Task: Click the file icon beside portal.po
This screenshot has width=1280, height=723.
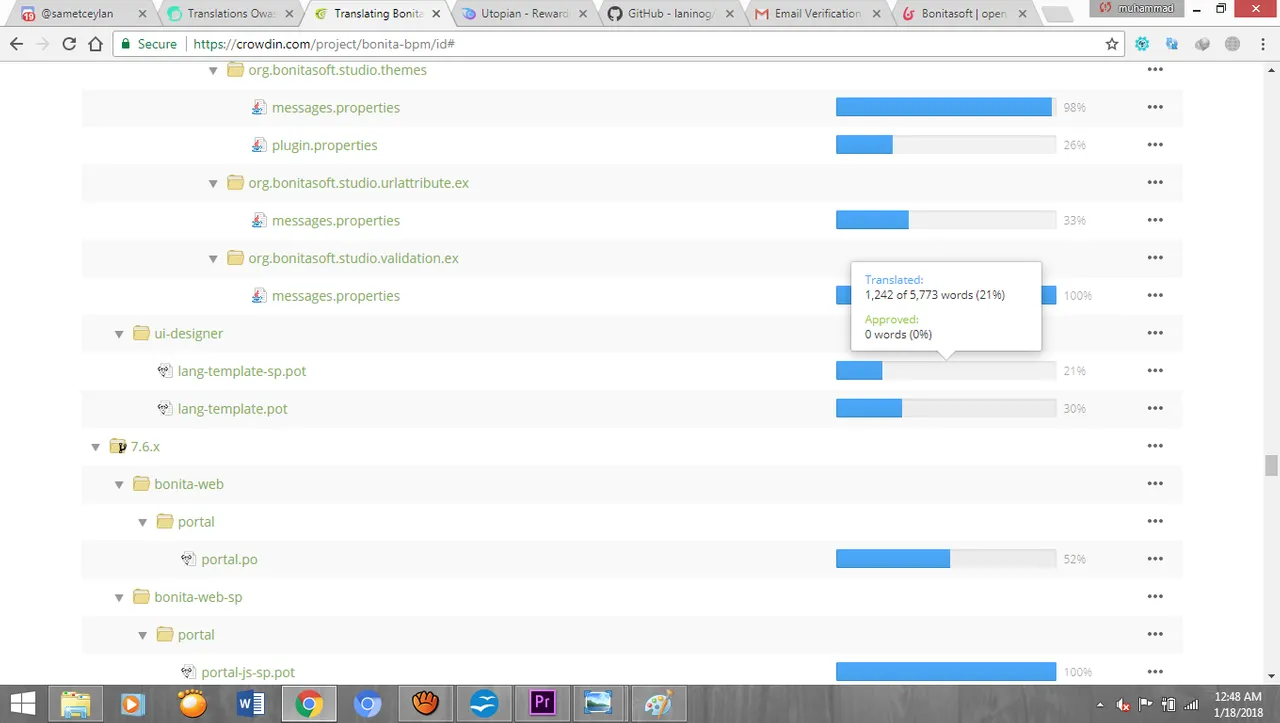Action: tap(188, 559)
